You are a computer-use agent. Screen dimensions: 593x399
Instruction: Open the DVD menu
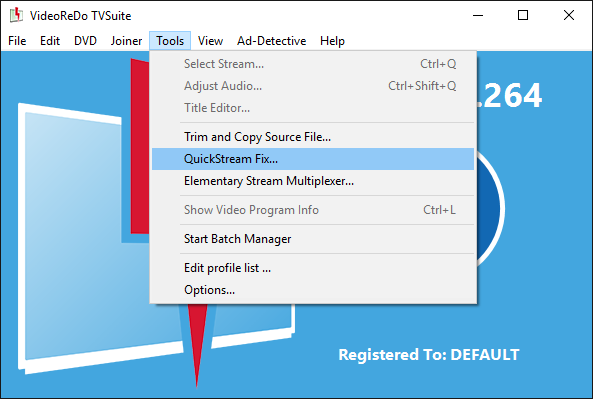point(85,41)
